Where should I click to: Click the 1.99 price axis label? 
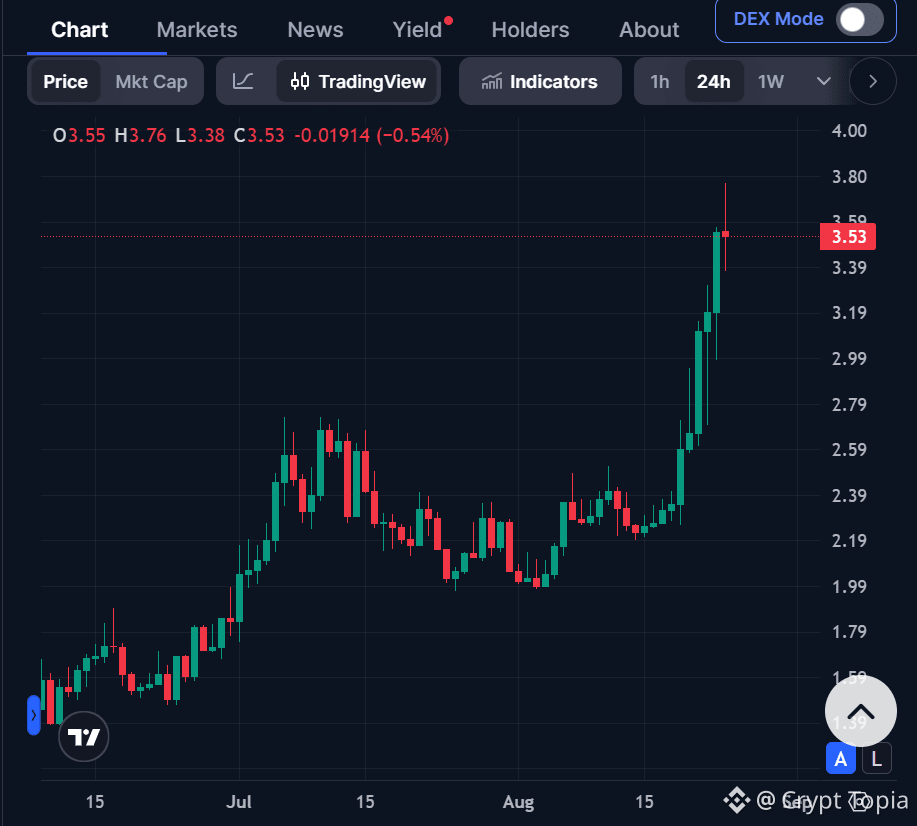point(849,586)
